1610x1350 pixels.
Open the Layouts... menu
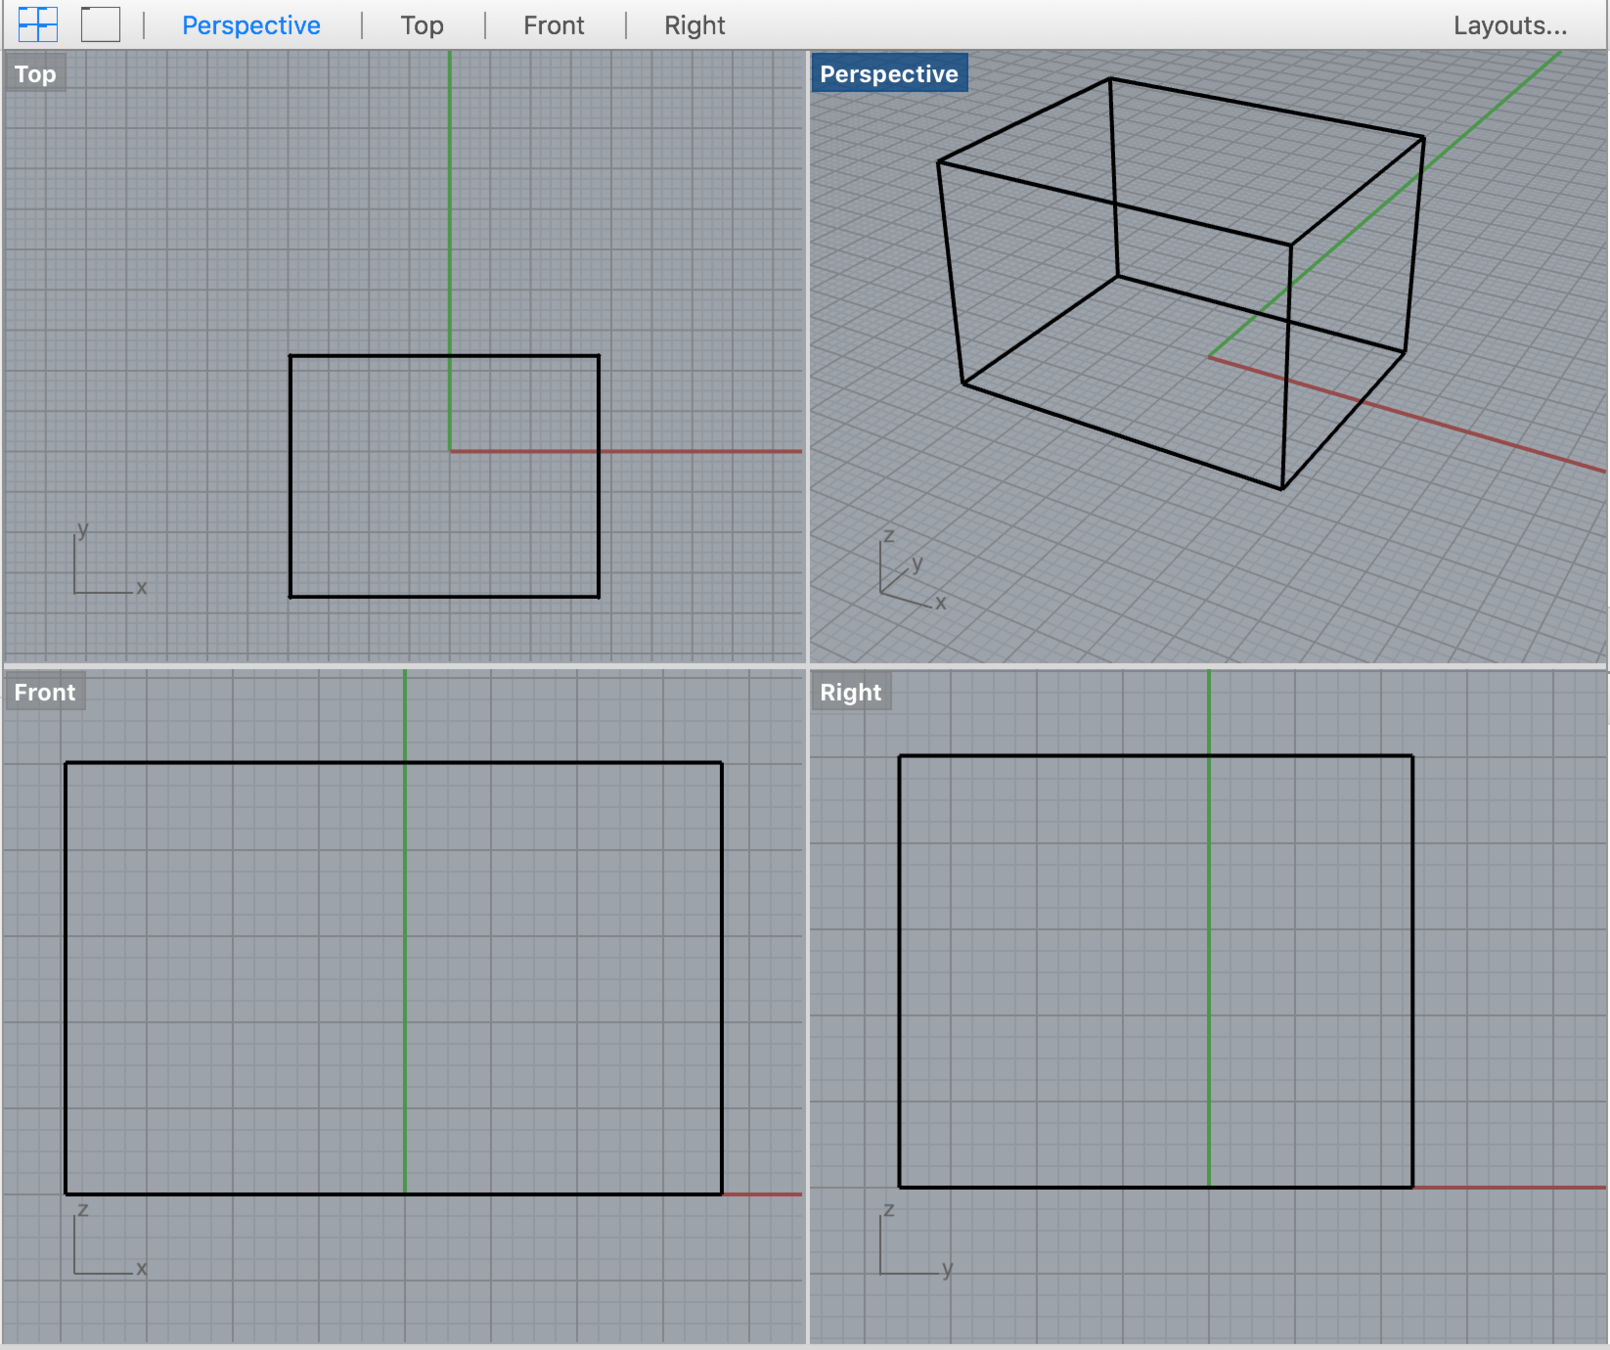1510,25
